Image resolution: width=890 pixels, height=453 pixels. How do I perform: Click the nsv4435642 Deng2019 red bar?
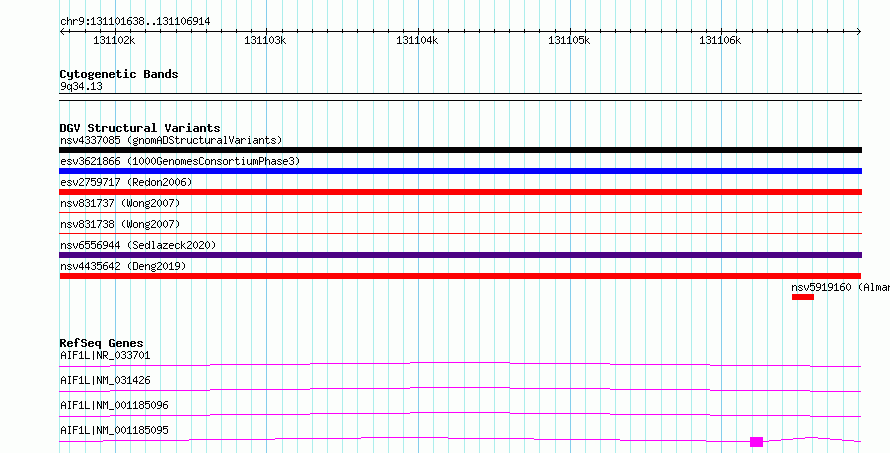[x=460, y=276]
